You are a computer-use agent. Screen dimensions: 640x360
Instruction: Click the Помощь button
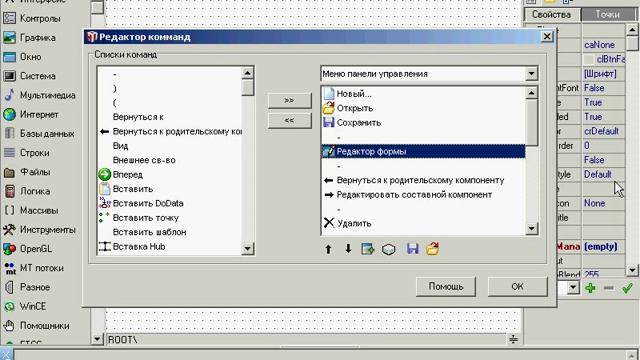click(x=446, y=287)
